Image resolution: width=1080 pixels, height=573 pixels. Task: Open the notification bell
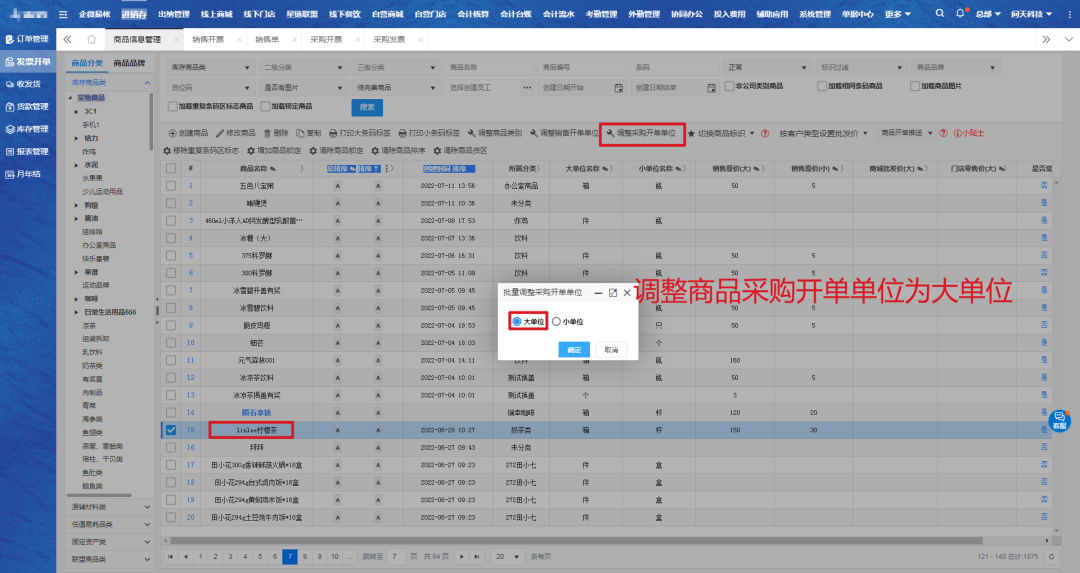[x=960, y=14]
